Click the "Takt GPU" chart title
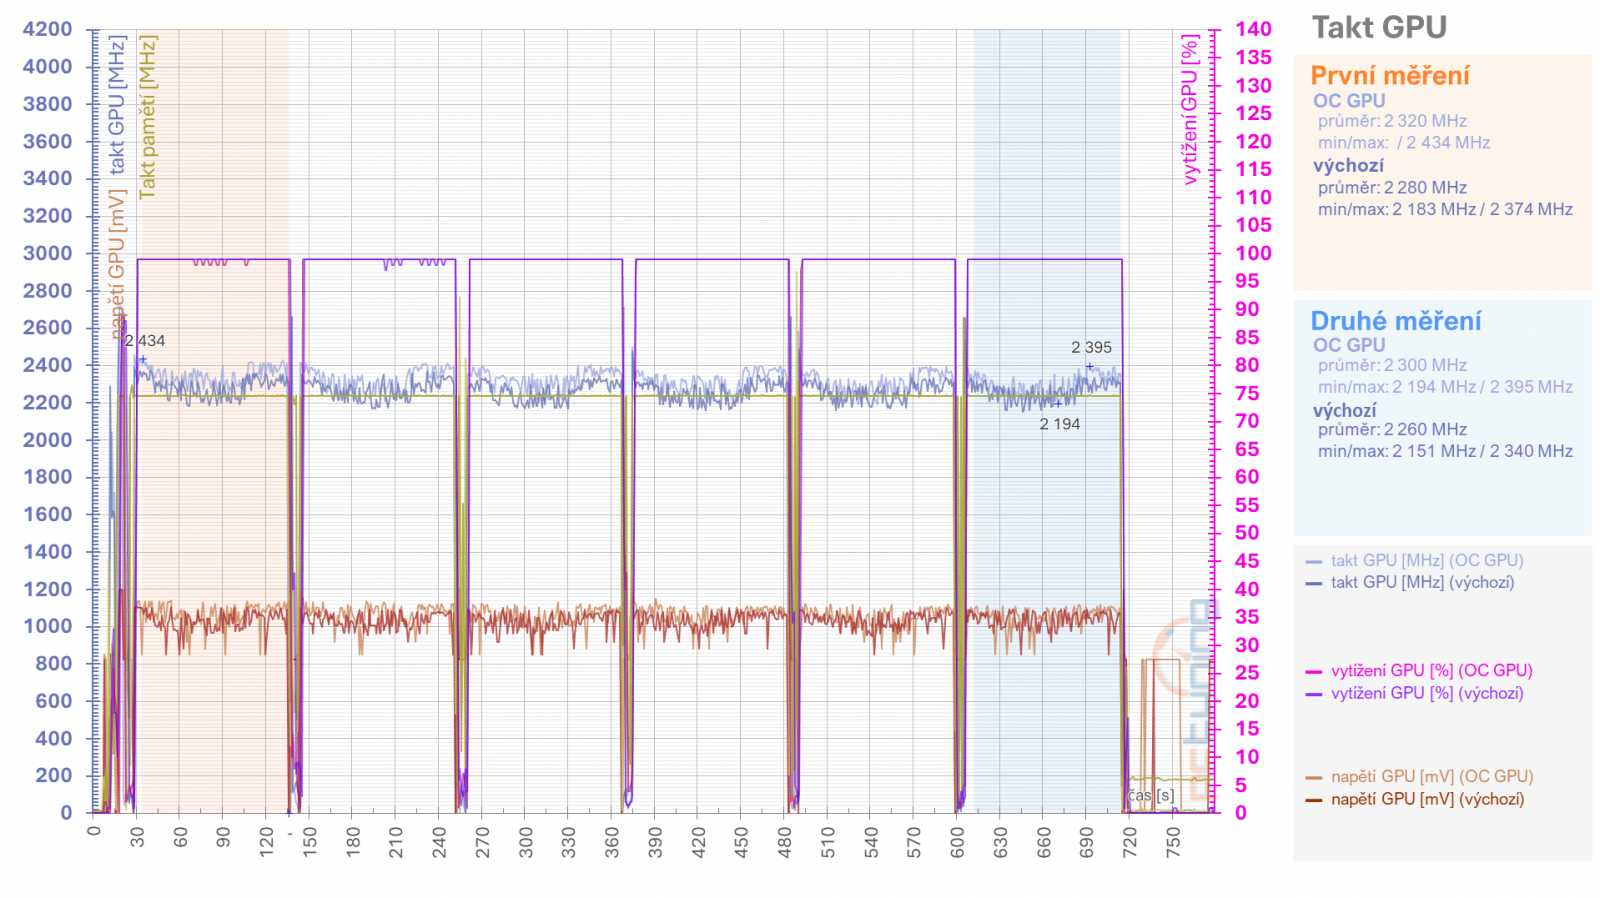Screen dimensions: 1600x898 (x=1379, y=28)
